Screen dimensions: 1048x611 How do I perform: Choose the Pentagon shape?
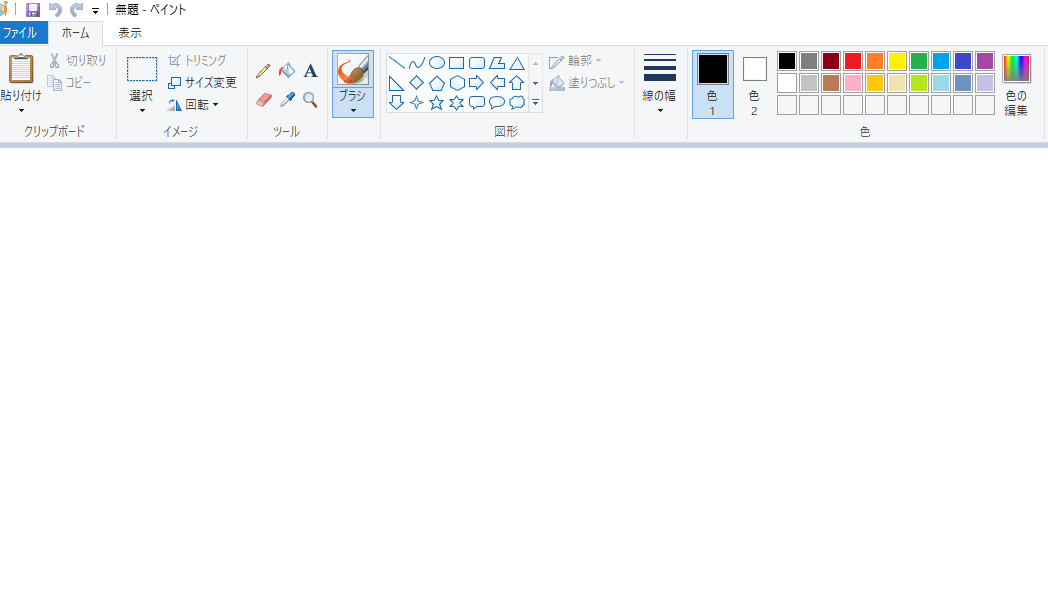(x=436, y=83)
